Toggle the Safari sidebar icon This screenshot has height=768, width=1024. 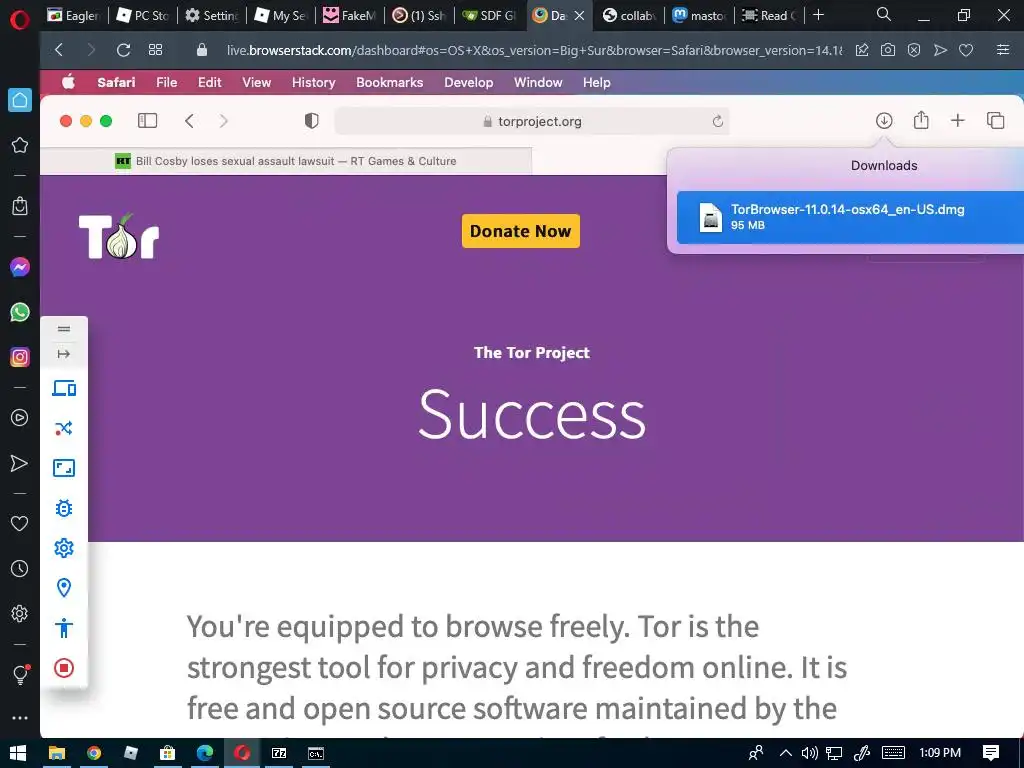point(148,121)
